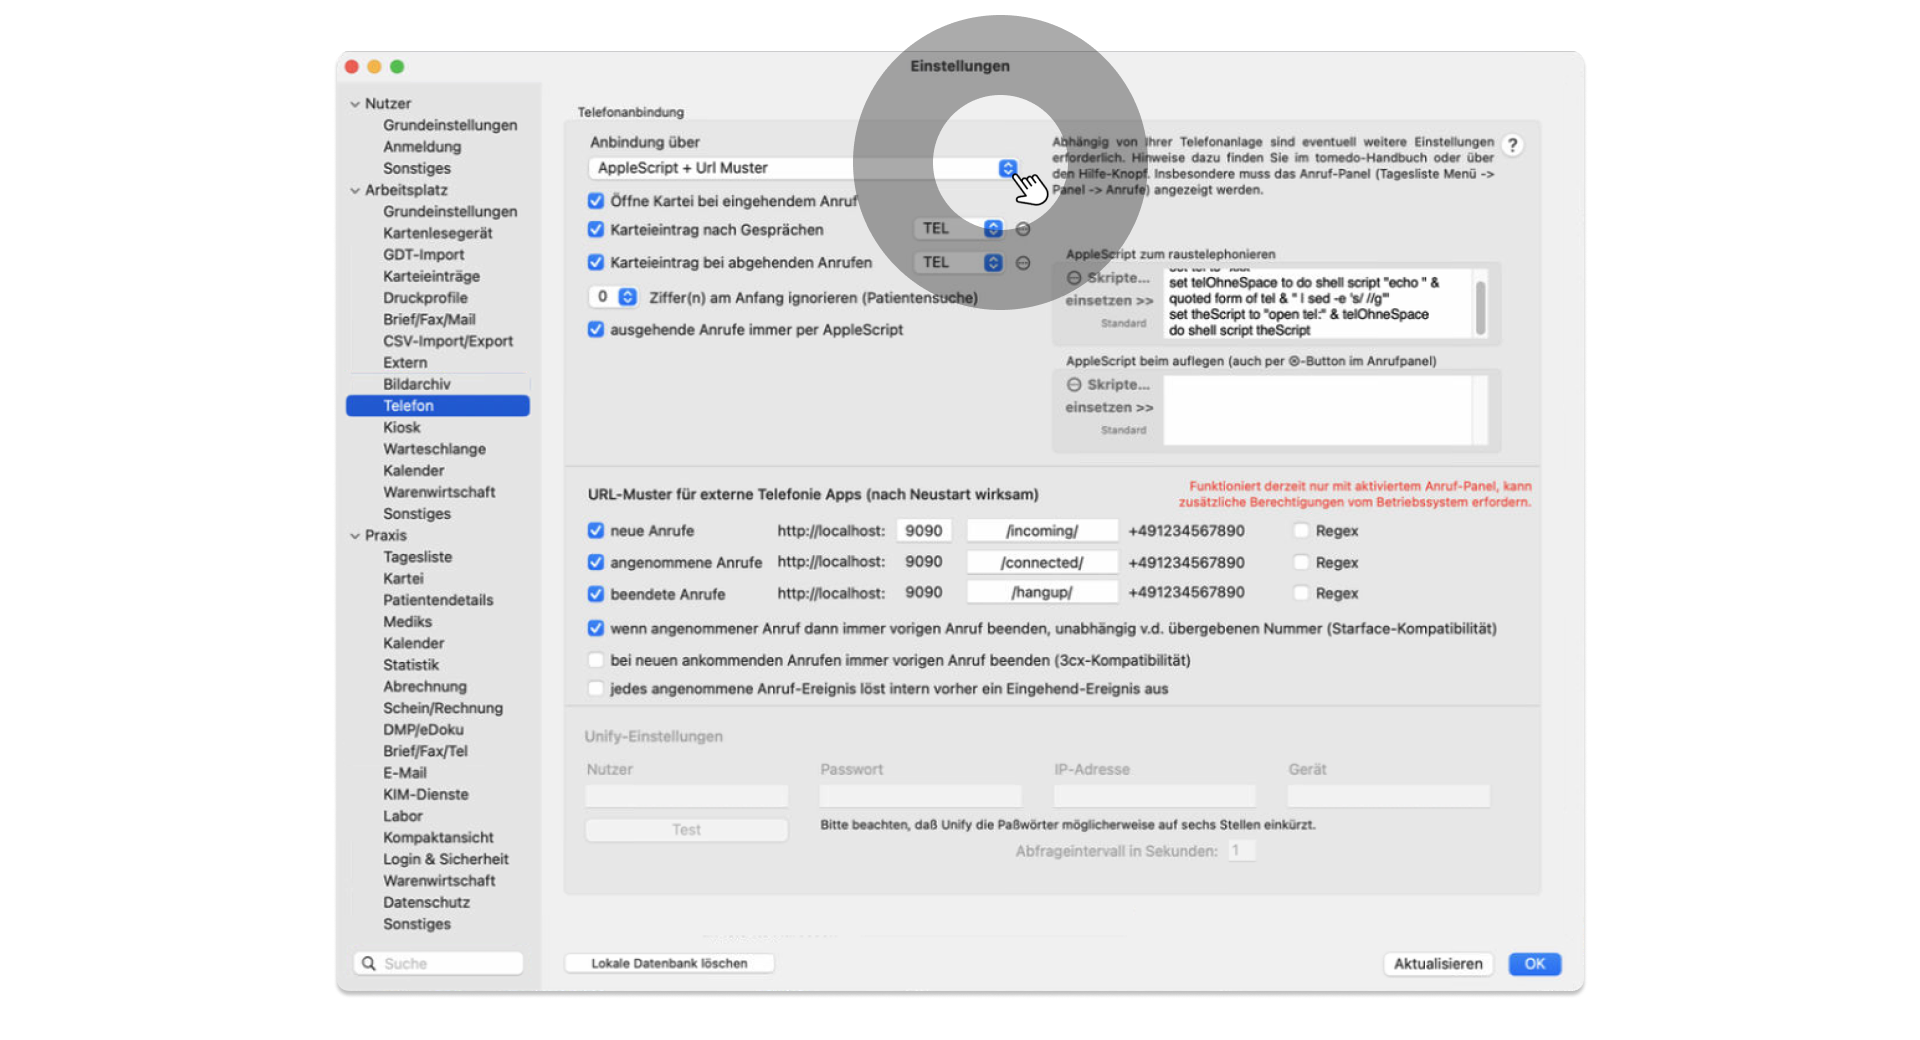Screen dimensions: 1920x1040
Task: Toggle the Starface-Kompatibilität checkbox
Action: tap(596, 628)
